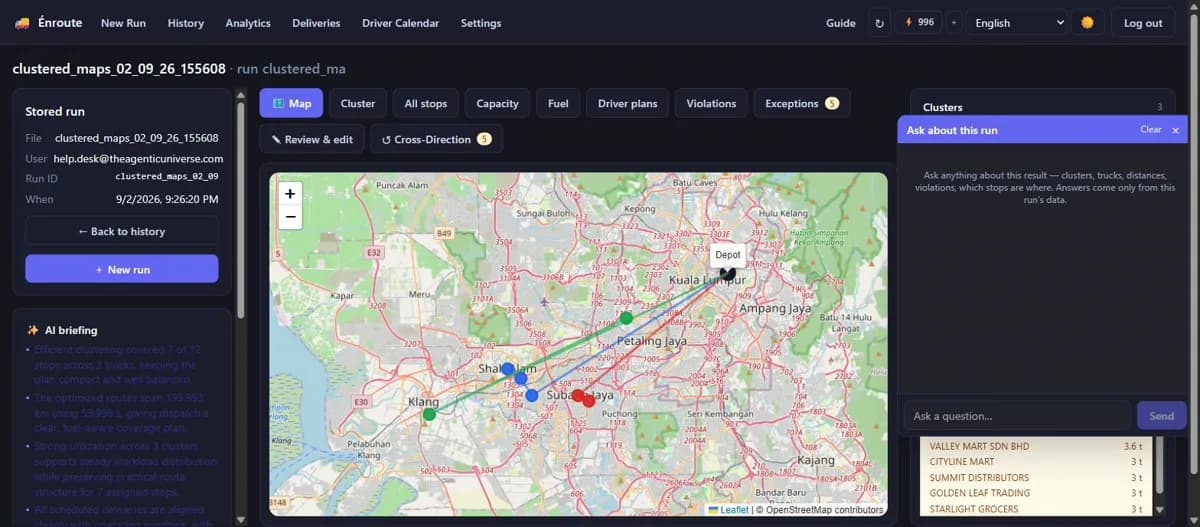This screenshot has width=1200, height=527.
Task: Open the Exceptions tab with badge 5
Action: [x=801, y=103]
